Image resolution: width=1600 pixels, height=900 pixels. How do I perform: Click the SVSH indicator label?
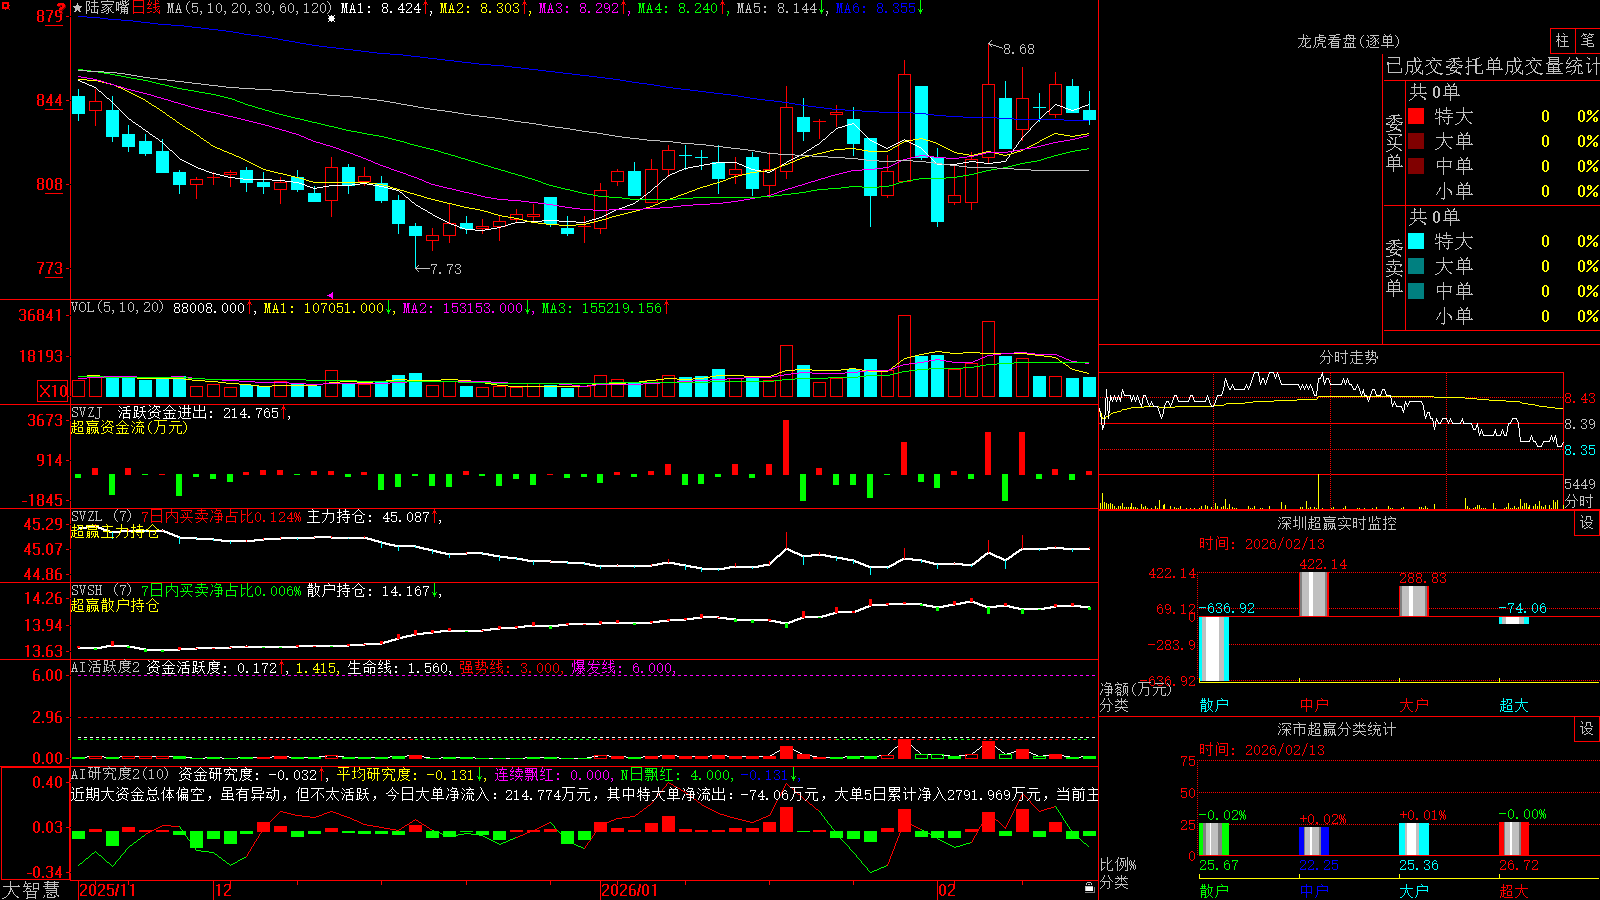pos(101,591)
